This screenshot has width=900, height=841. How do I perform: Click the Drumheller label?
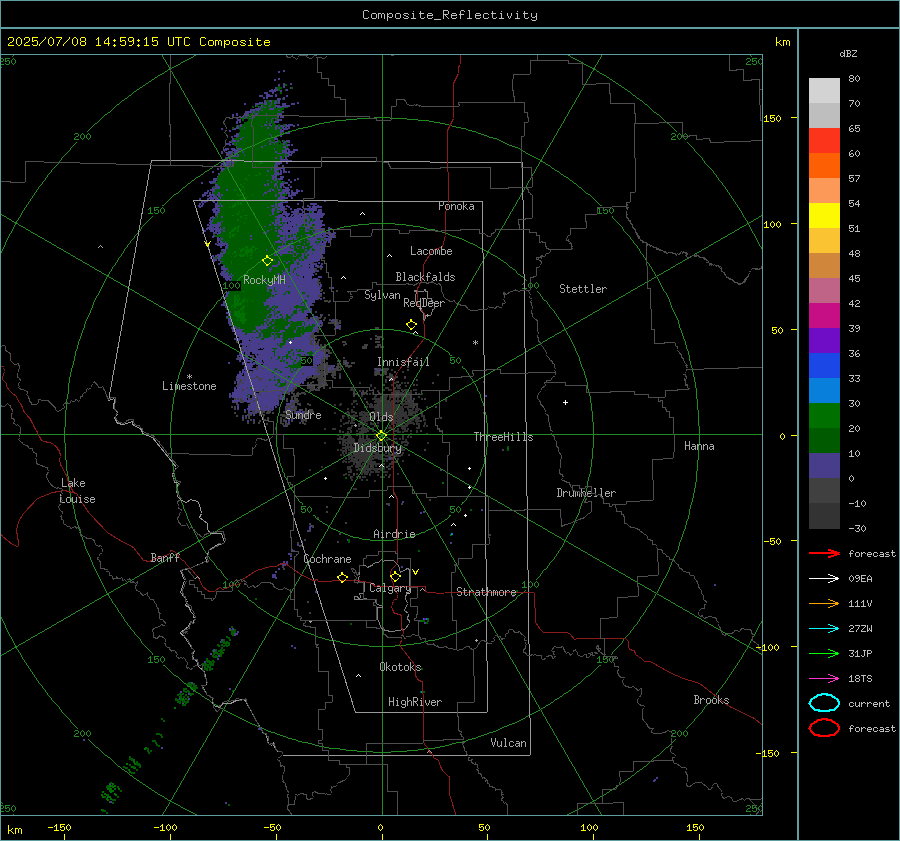(x=586, y=493)
